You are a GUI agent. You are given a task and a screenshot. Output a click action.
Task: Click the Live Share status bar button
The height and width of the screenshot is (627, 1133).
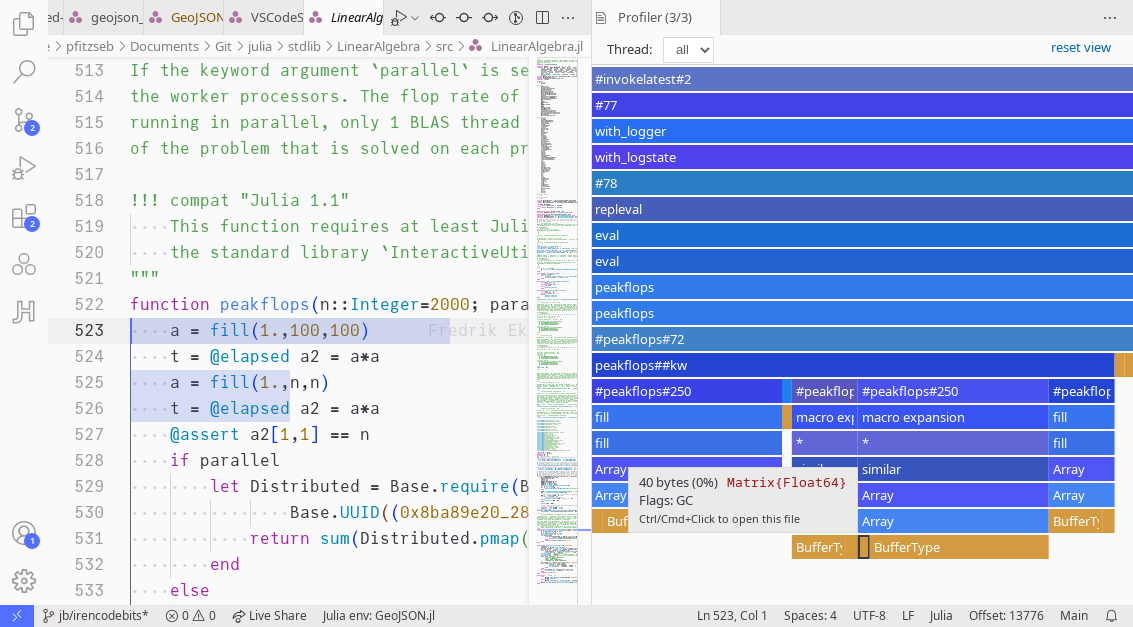pyautogui.click(x=269, y=616)
